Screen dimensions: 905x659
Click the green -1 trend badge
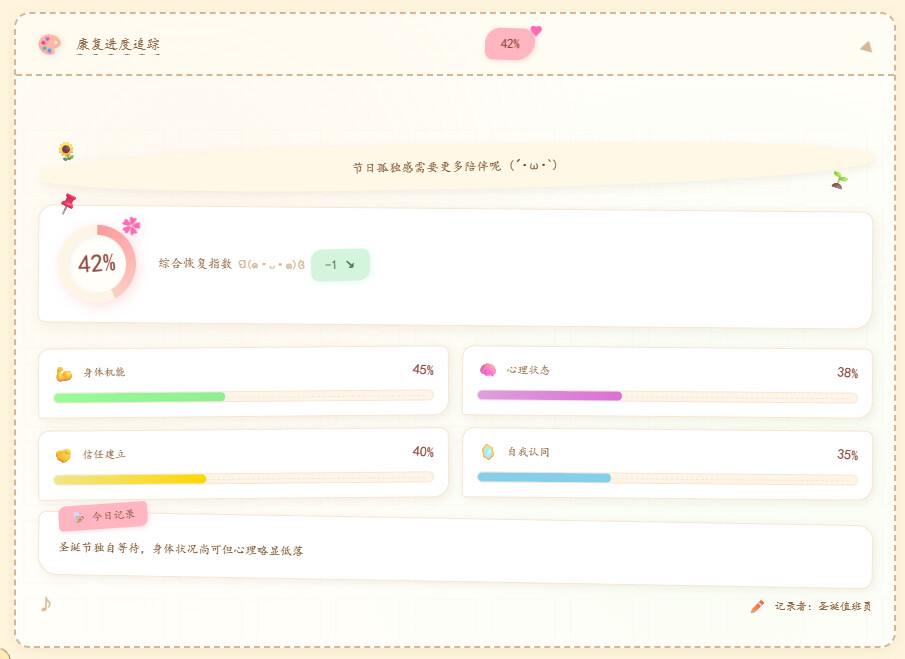coord(341,265)
